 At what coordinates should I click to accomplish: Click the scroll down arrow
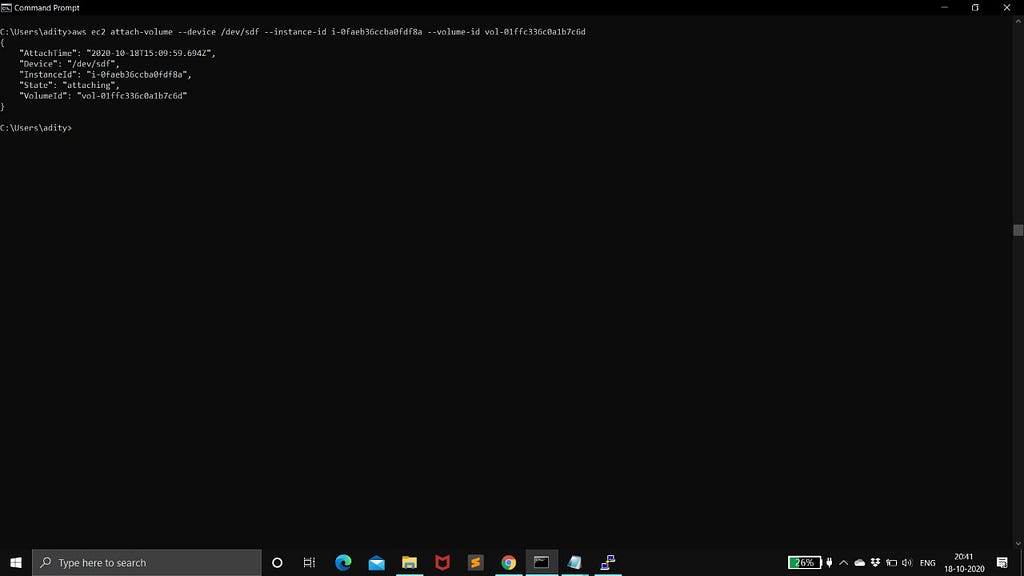point(1018,543)
